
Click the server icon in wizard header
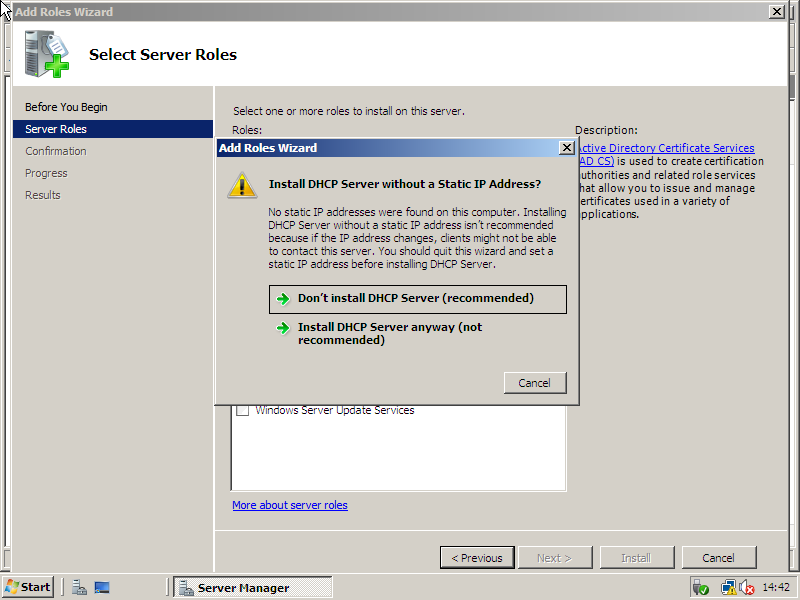point(47,53)
